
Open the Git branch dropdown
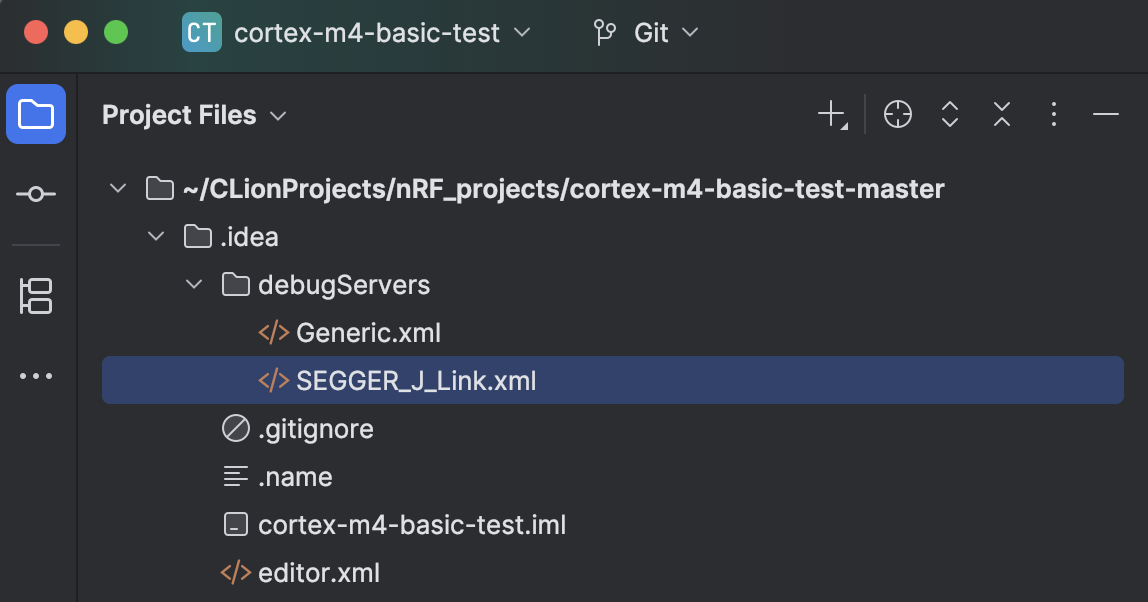(x=690, y=33)
